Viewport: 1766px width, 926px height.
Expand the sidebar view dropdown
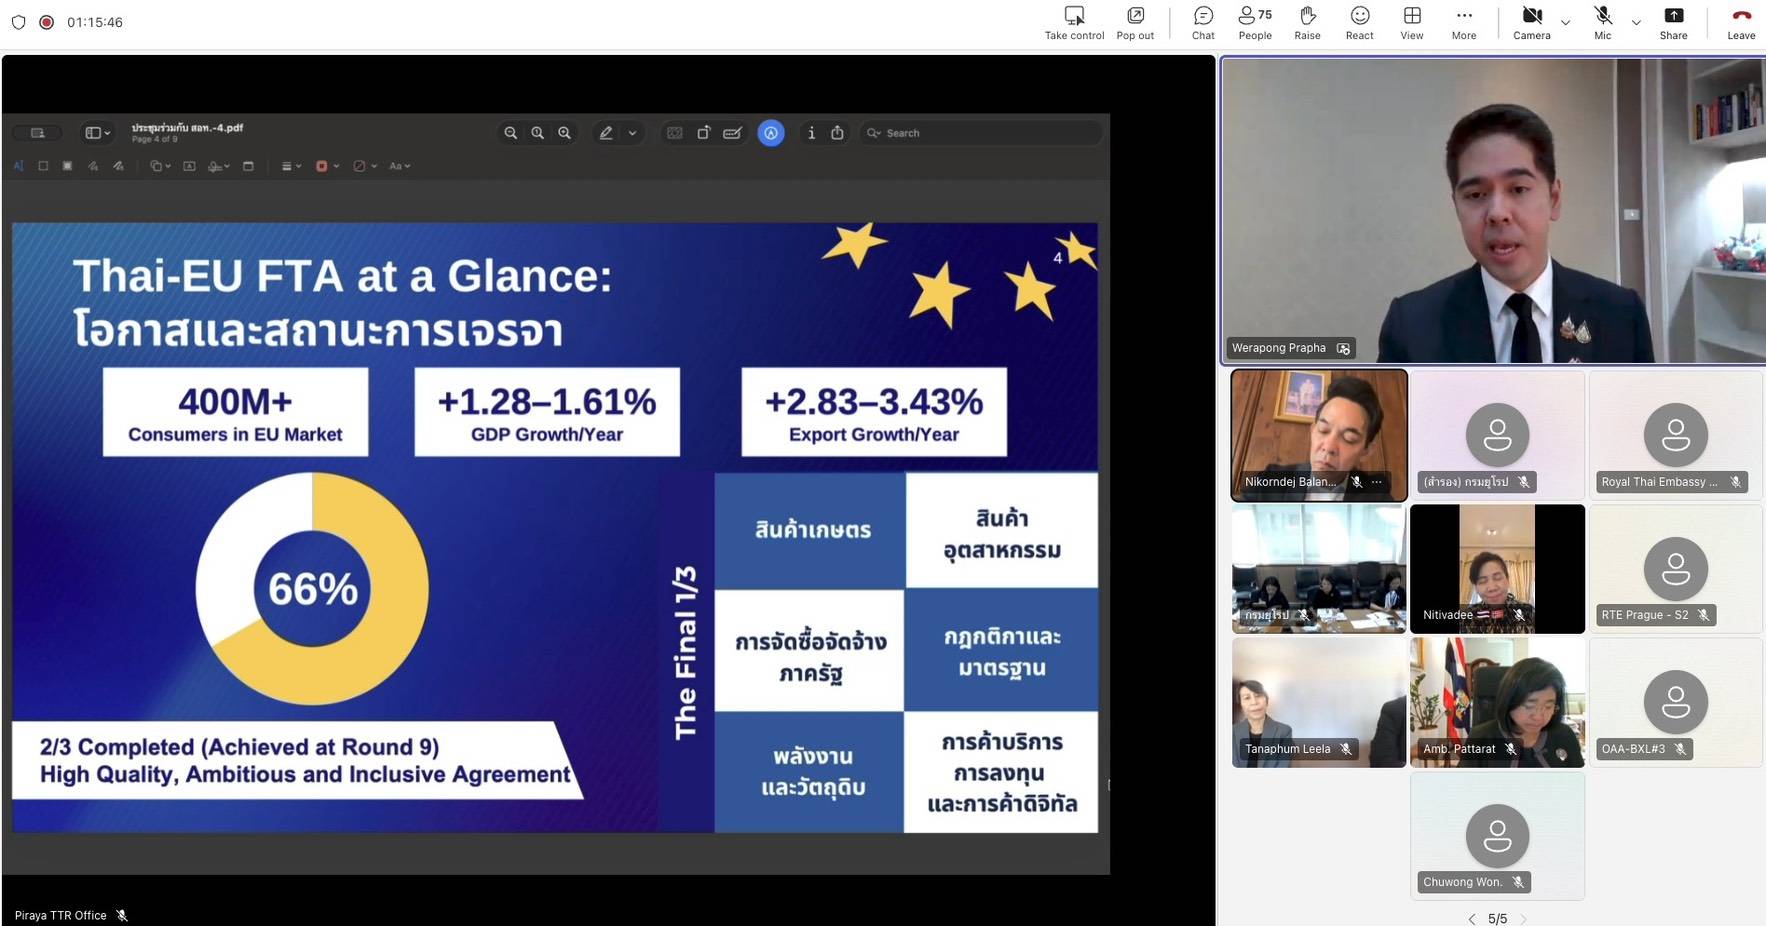point(98,133)
